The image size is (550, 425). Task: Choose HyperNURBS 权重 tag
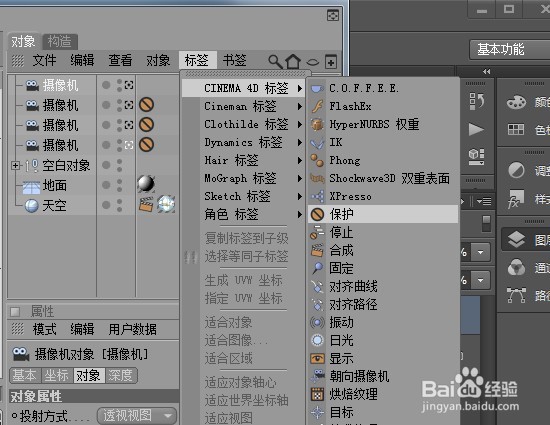coord(383,124)
